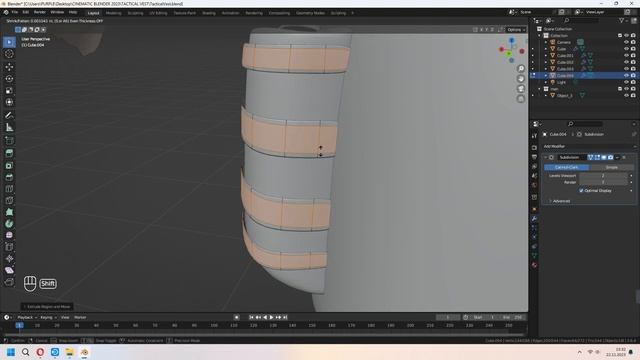Select the Edge Slide tool
Screen dimensions: 640x360
coord(9,247)
